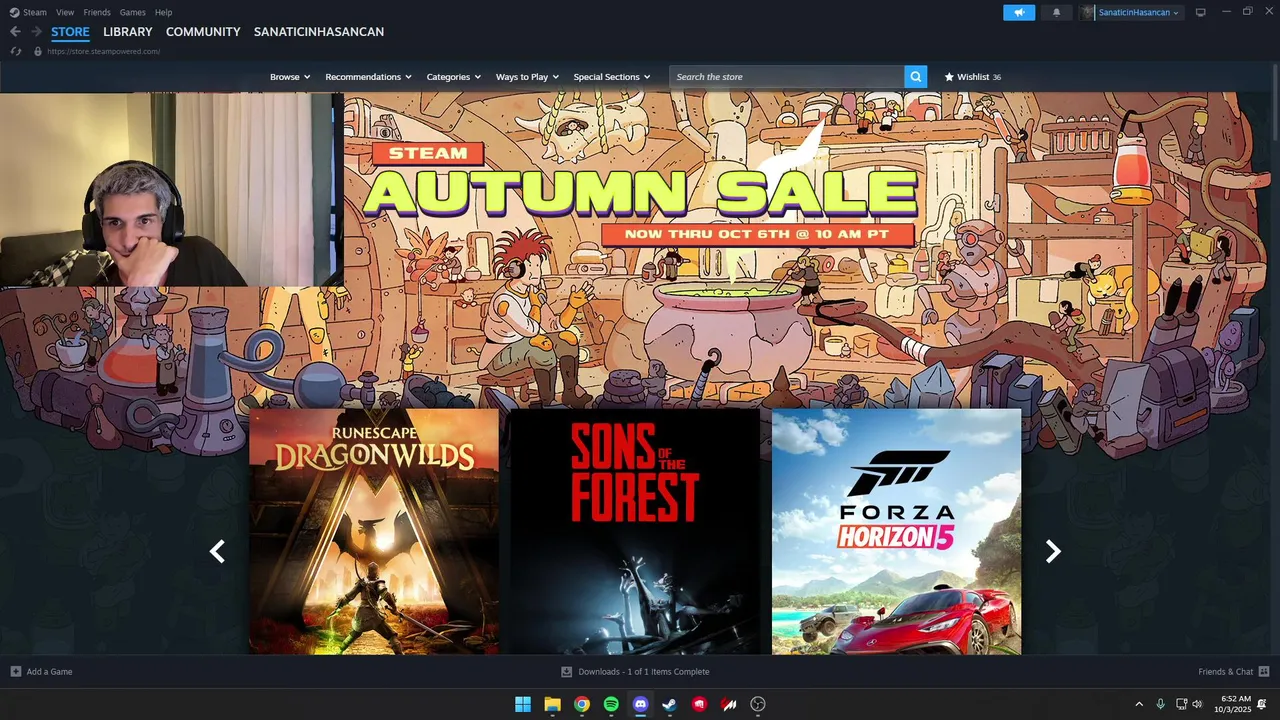The height and width of the screenshot is (720, 1280).
Task: Show next carousel games with right arrow
Action: point(1053,551)
